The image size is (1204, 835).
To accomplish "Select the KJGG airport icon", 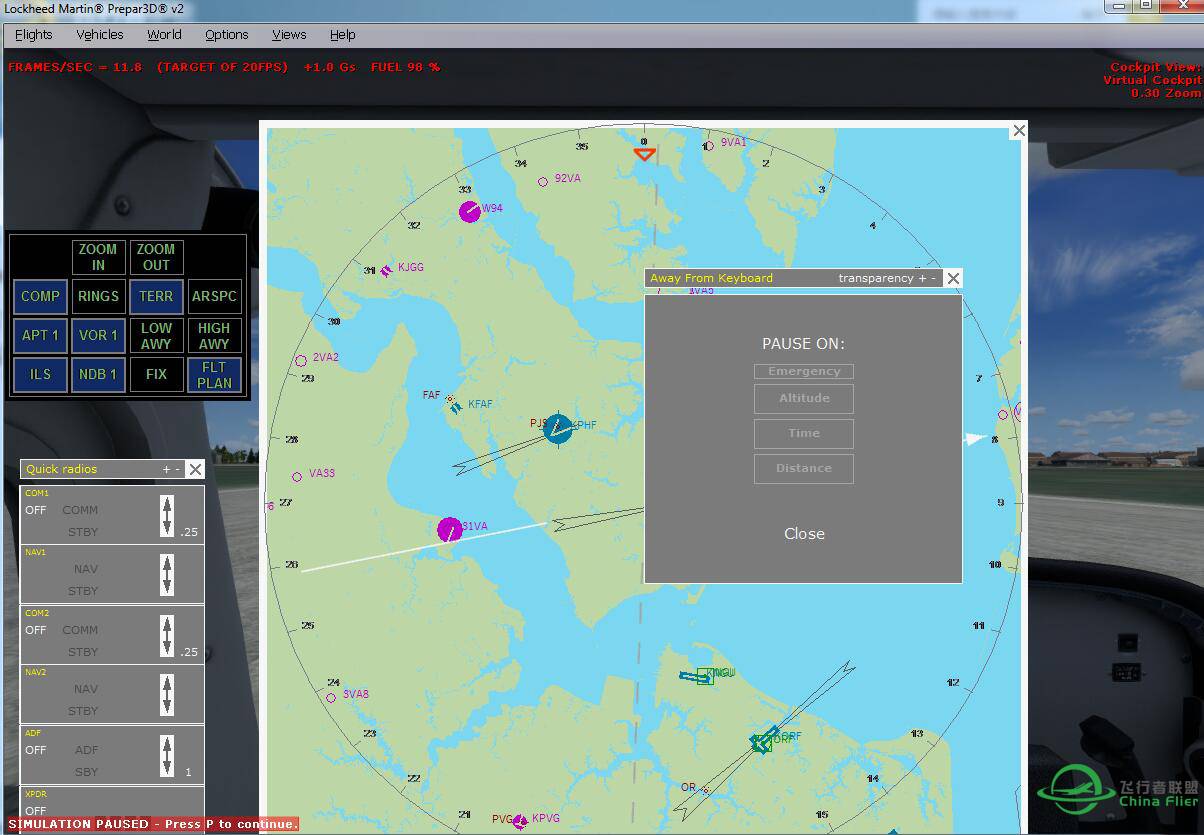I will click(386, 270).
